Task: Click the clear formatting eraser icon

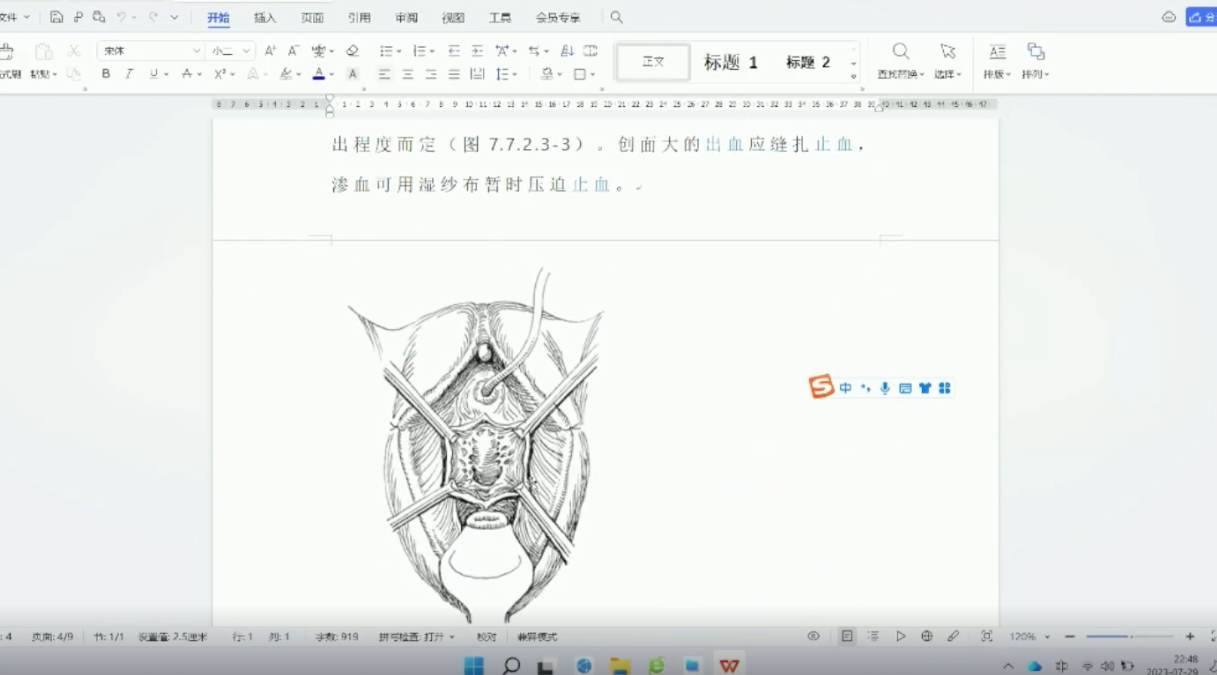Action: click(352, 51)
